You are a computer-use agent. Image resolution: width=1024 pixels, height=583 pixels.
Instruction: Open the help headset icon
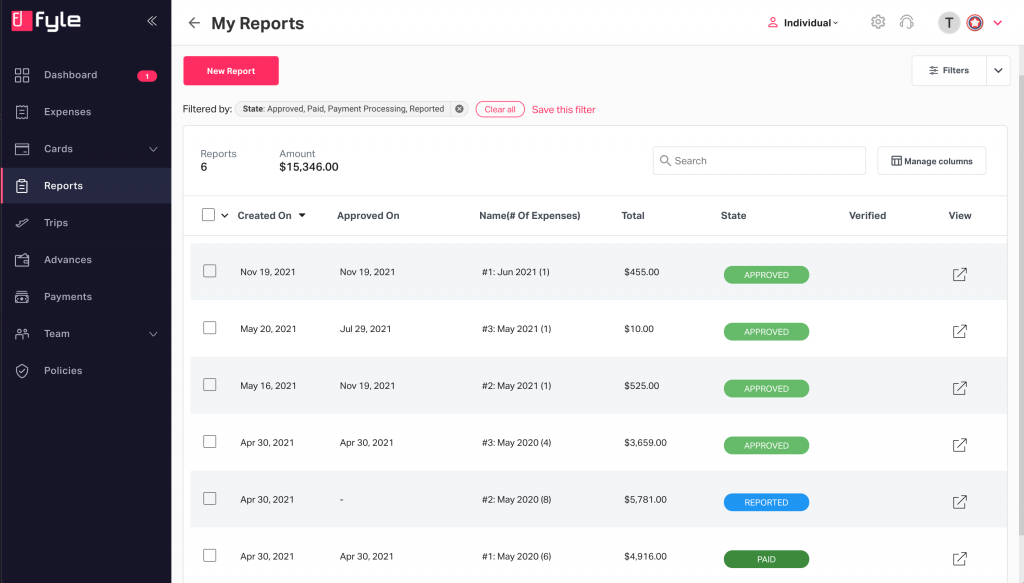(907, 21)
